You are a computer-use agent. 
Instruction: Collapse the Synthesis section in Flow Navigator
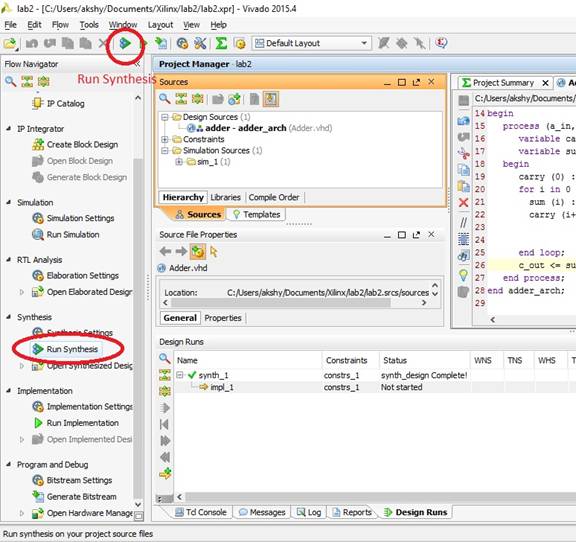(8, 317)
